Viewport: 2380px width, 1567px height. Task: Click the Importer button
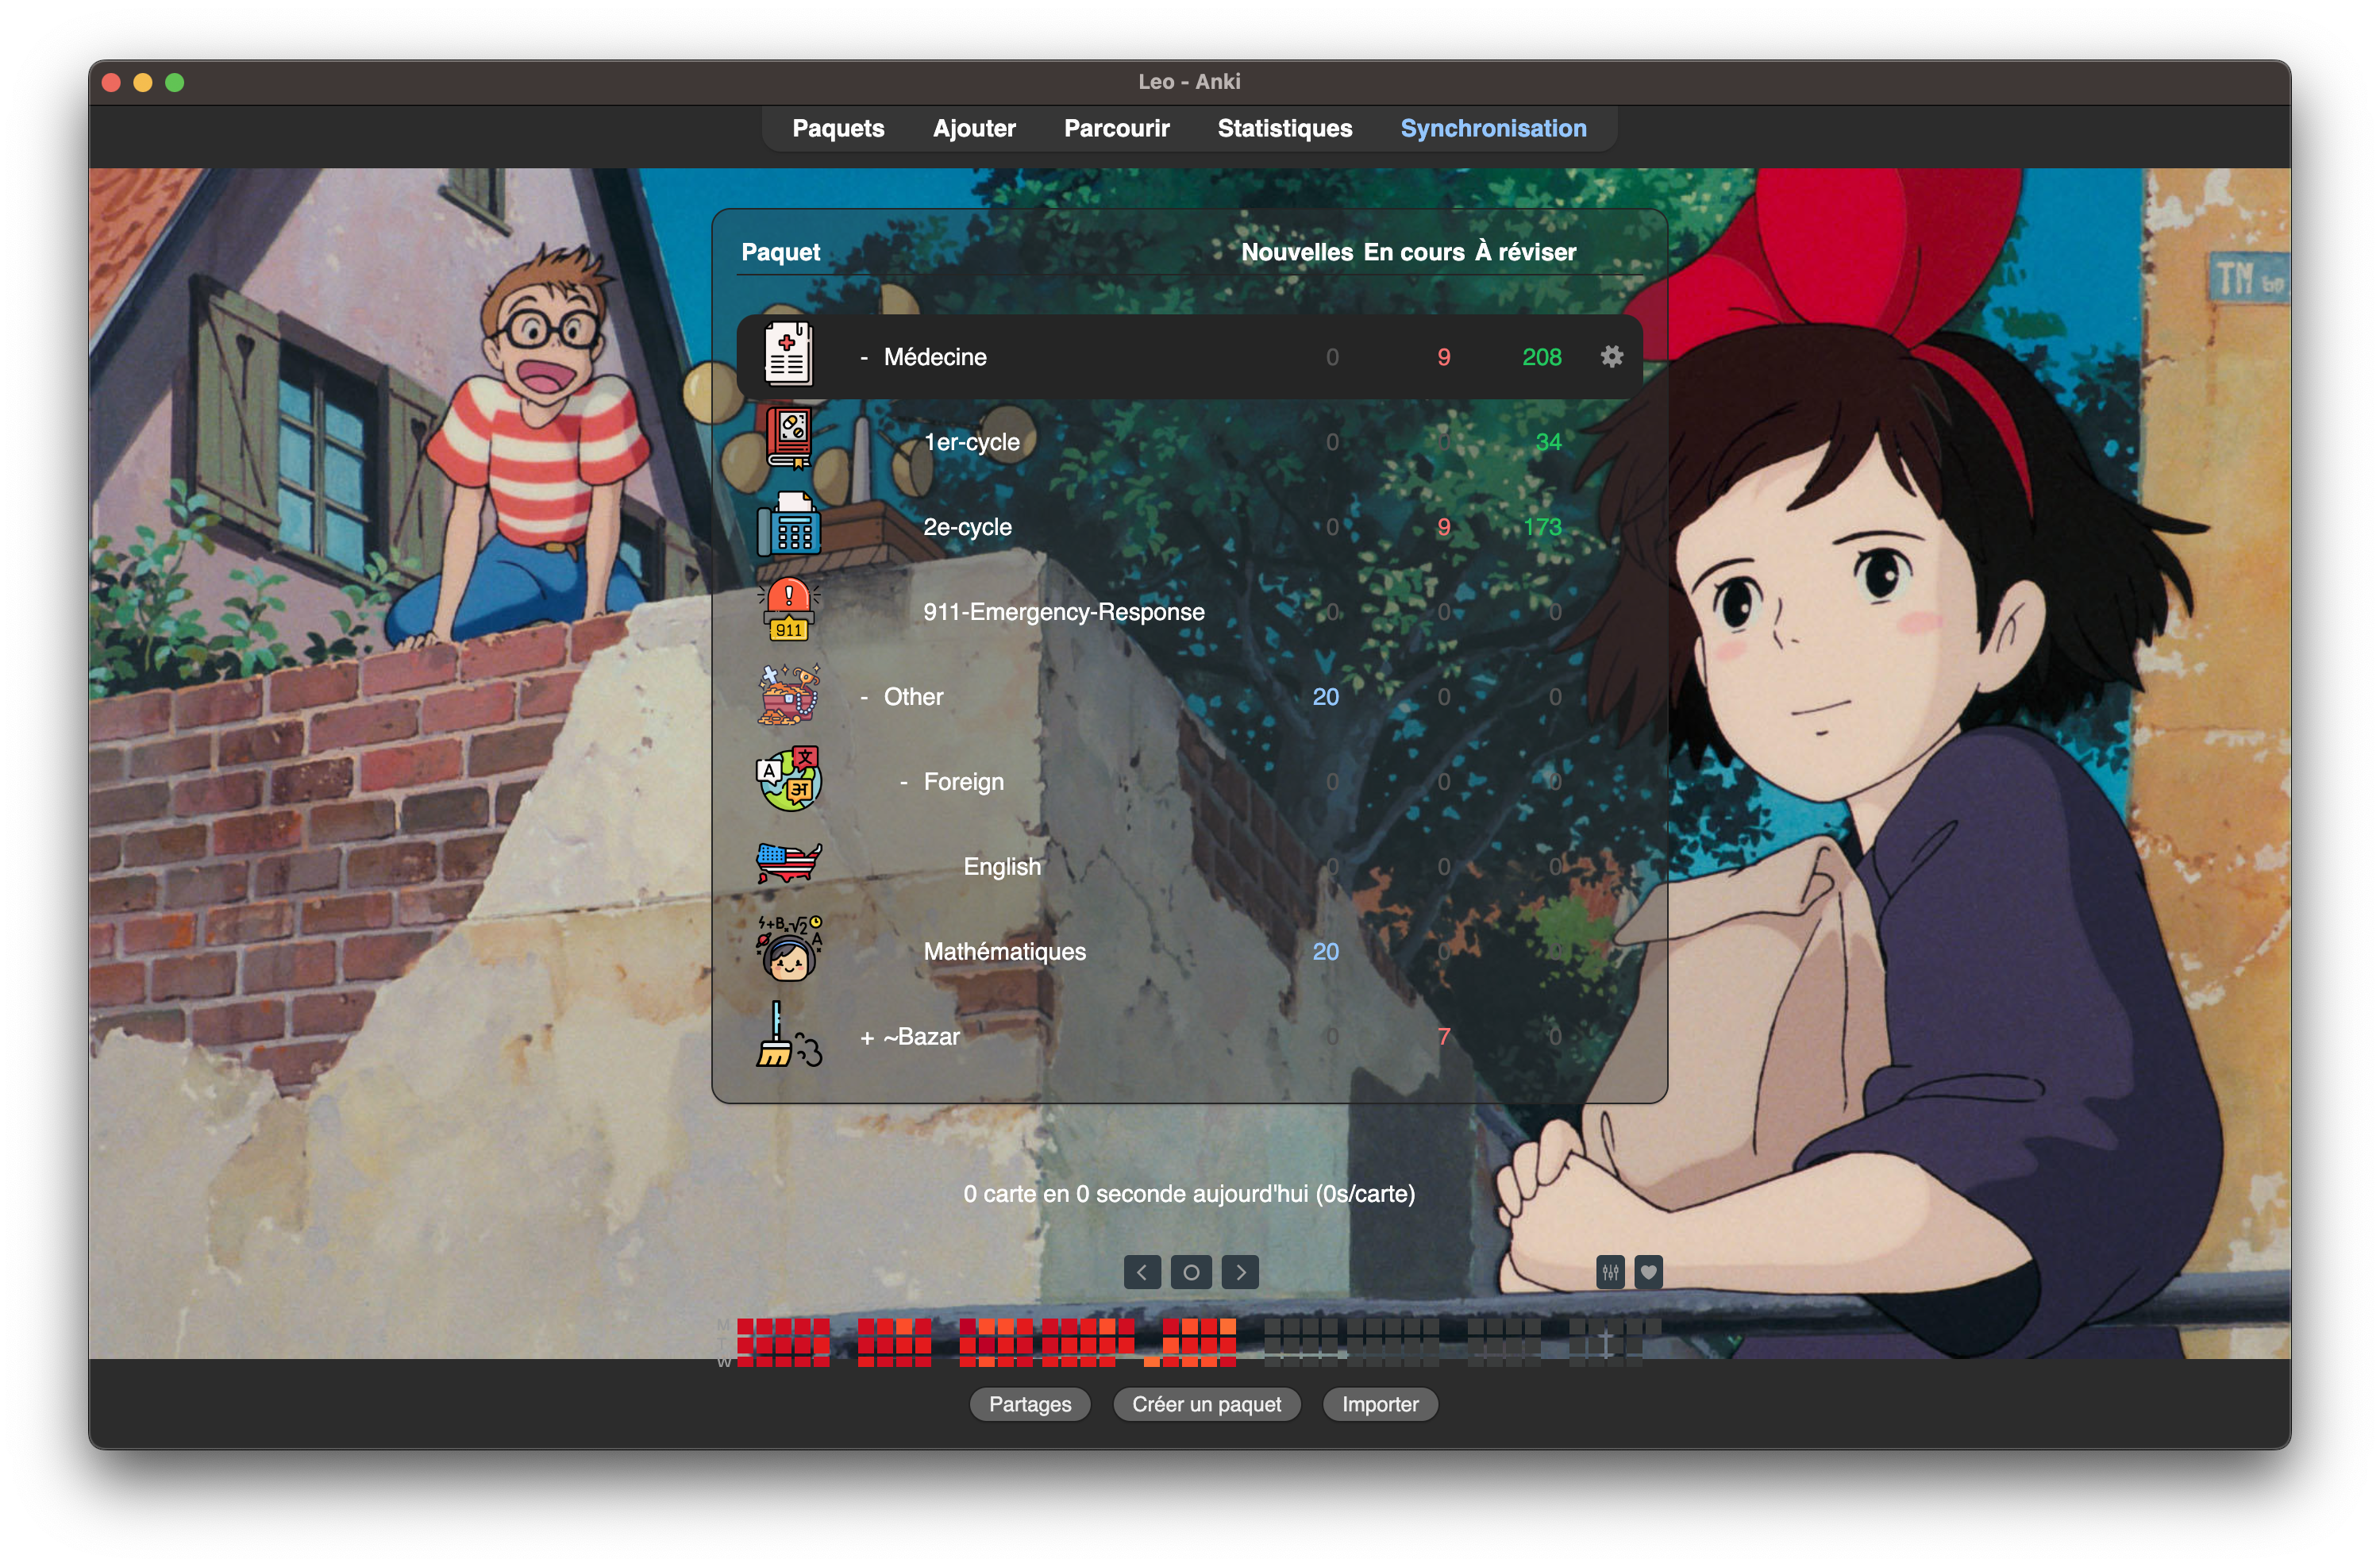coord(1378,1404)
